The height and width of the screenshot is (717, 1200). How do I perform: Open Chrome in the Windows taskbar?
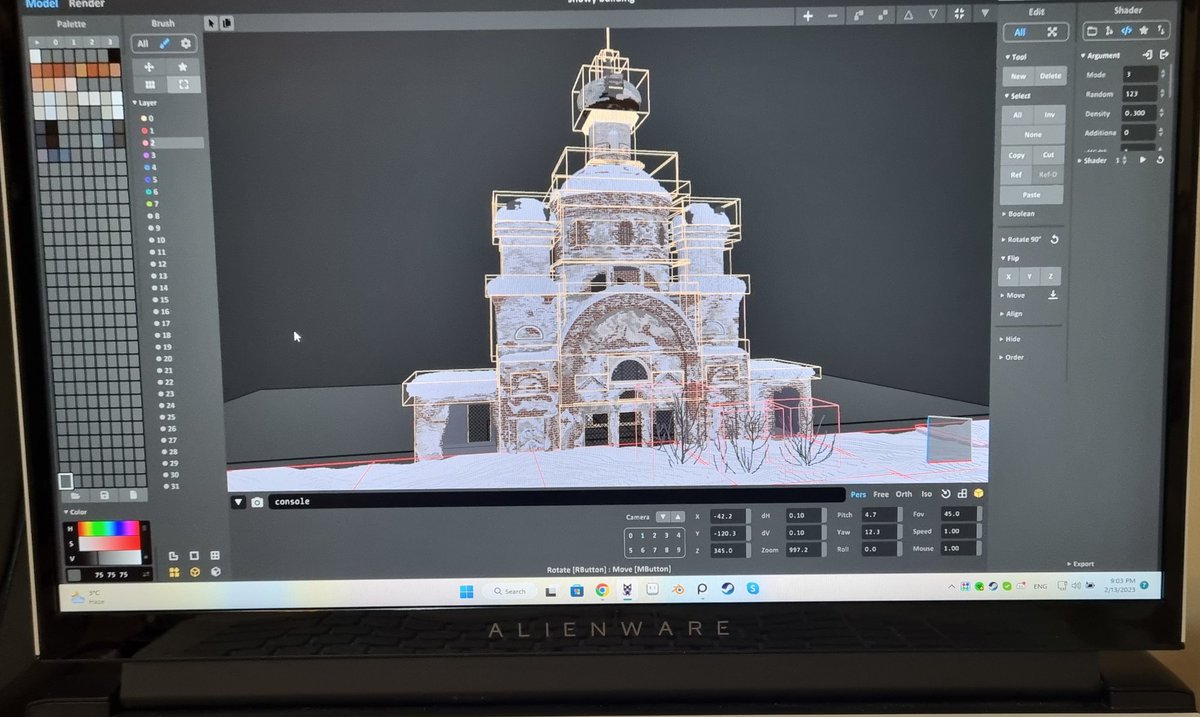pyautogui.click(x=602, y=590)
